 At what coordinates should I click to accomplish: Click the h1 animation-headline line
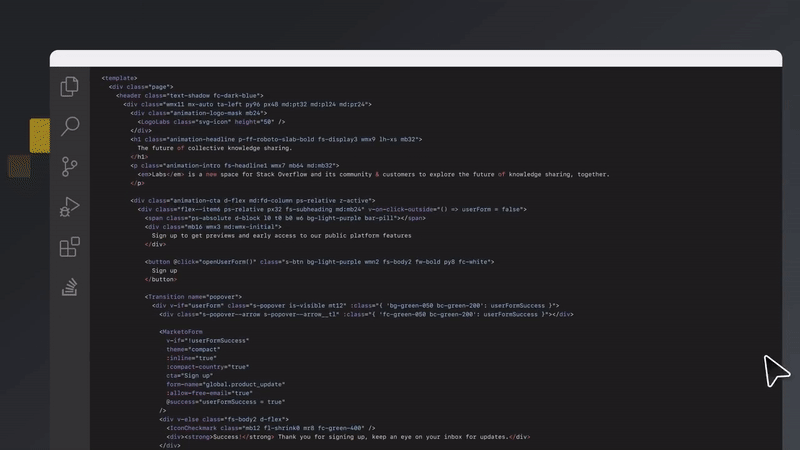click(276, 139)
